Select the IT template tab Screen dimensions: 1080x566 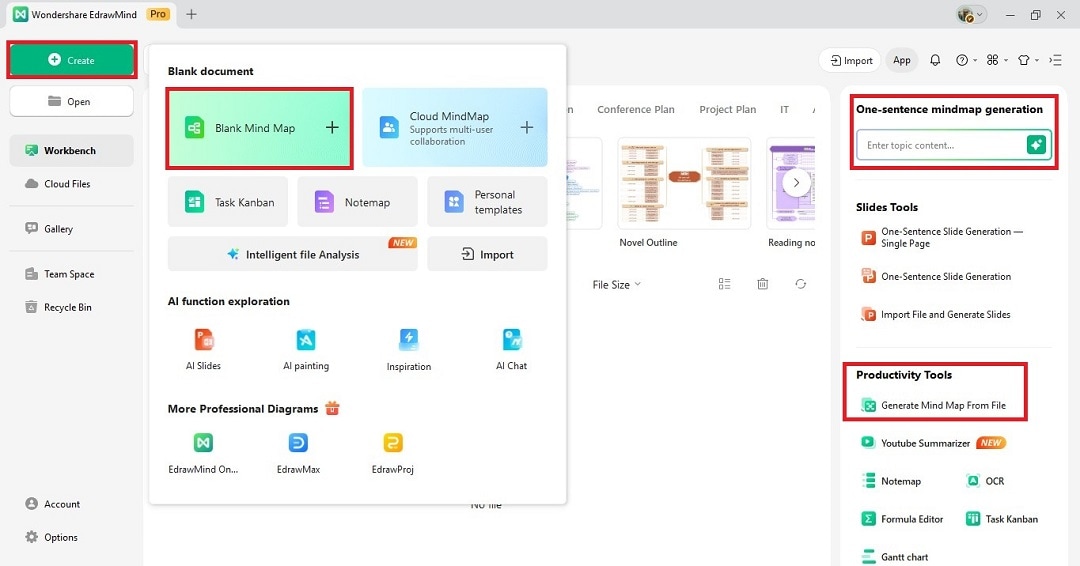(x=784, y=109)
